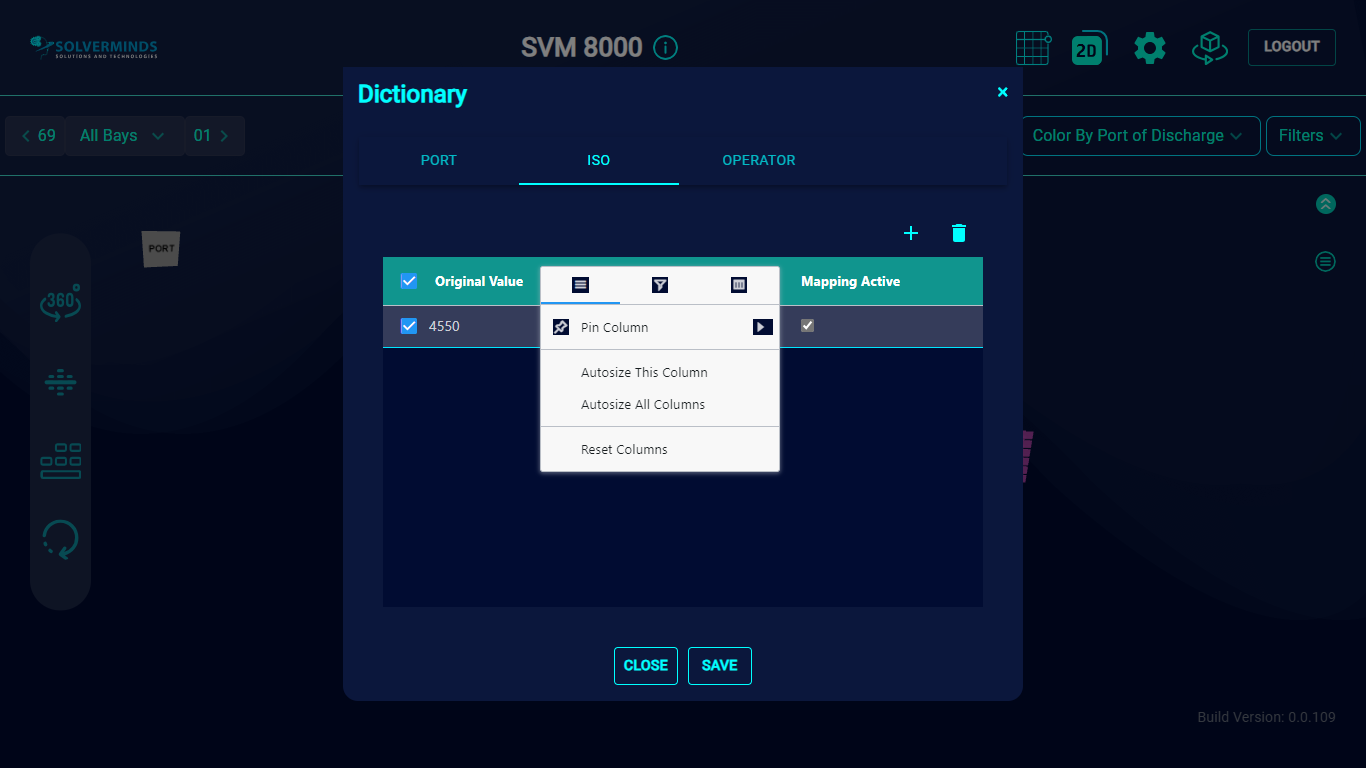The image size is (1366, 768).
Task: Expand the Filters dropdown
Action: click(x=1313, y=136)
